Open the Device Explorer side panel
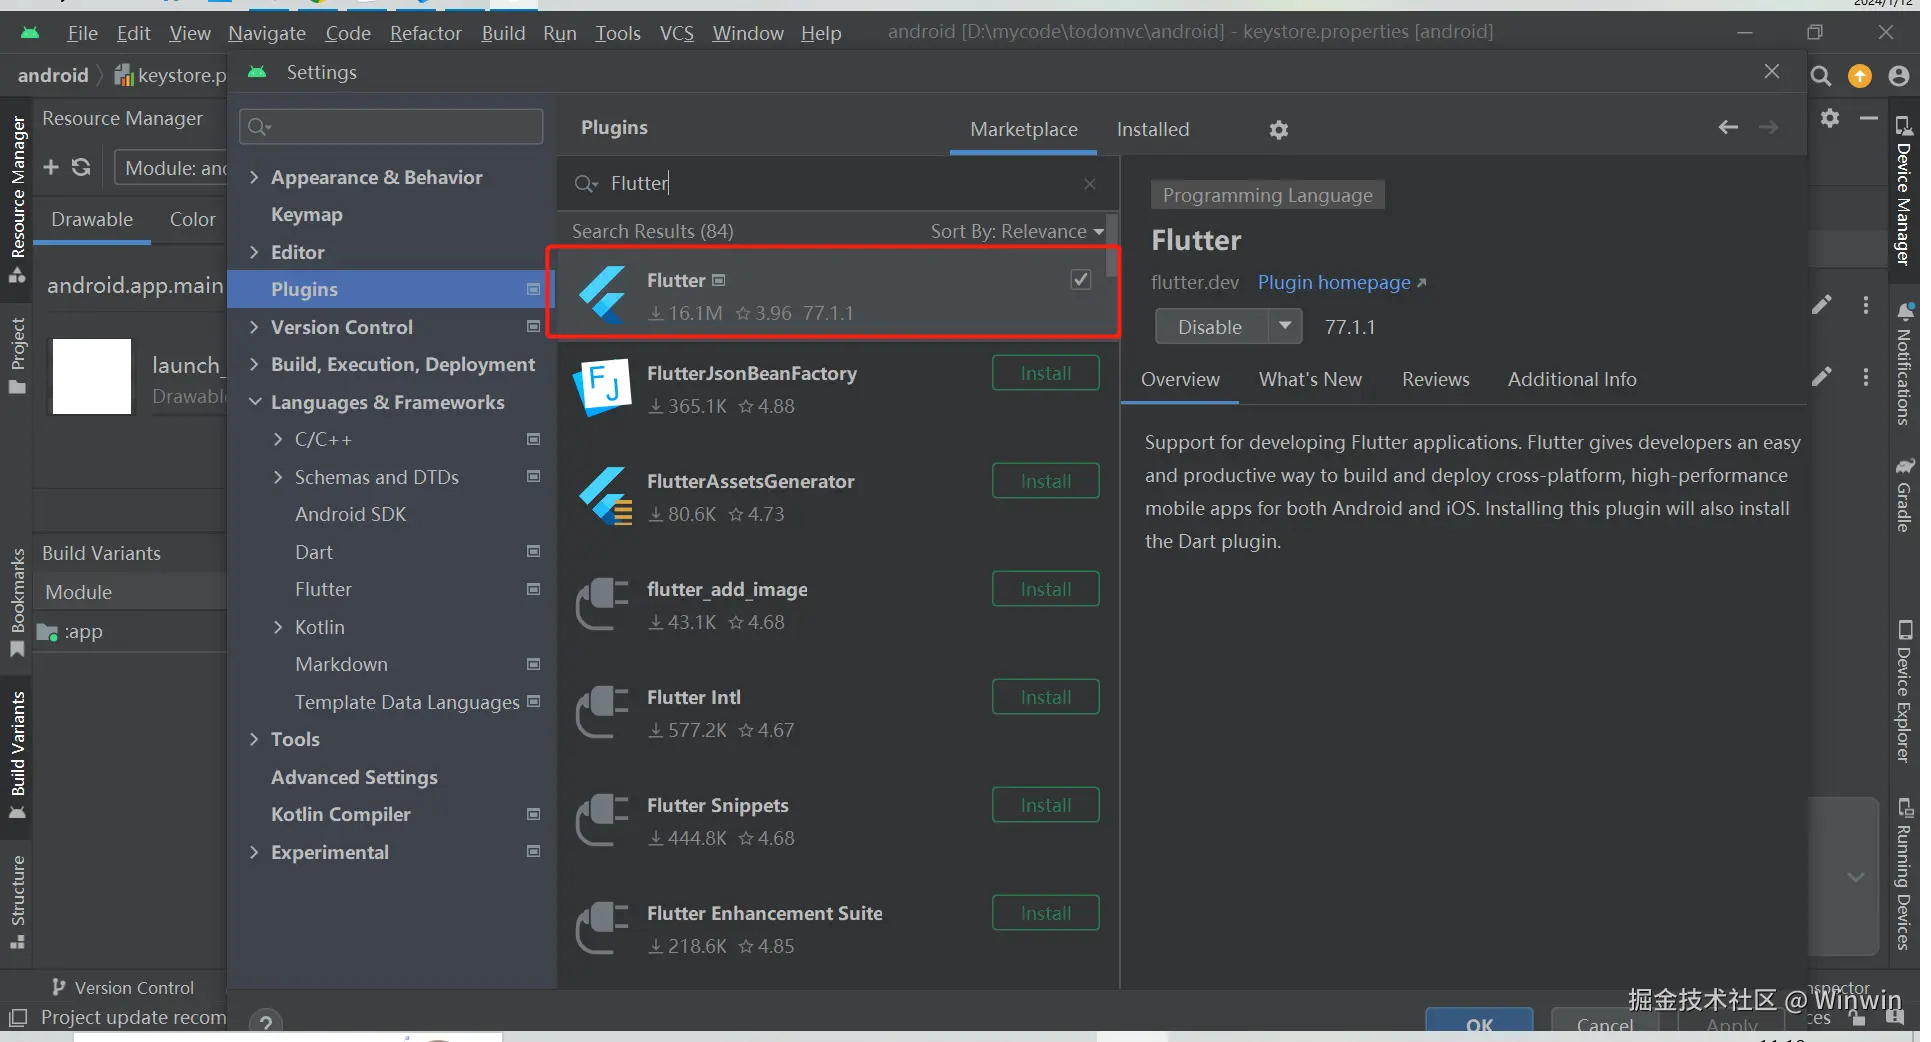This screenshot has width=1931, height=1042. point(1903,692)
